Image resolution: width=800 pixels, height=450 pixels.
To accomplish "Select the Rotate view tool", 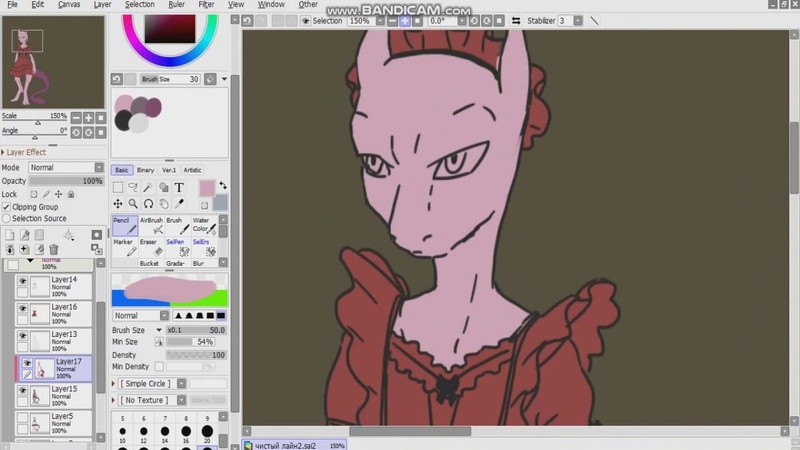I will [148, 204].
